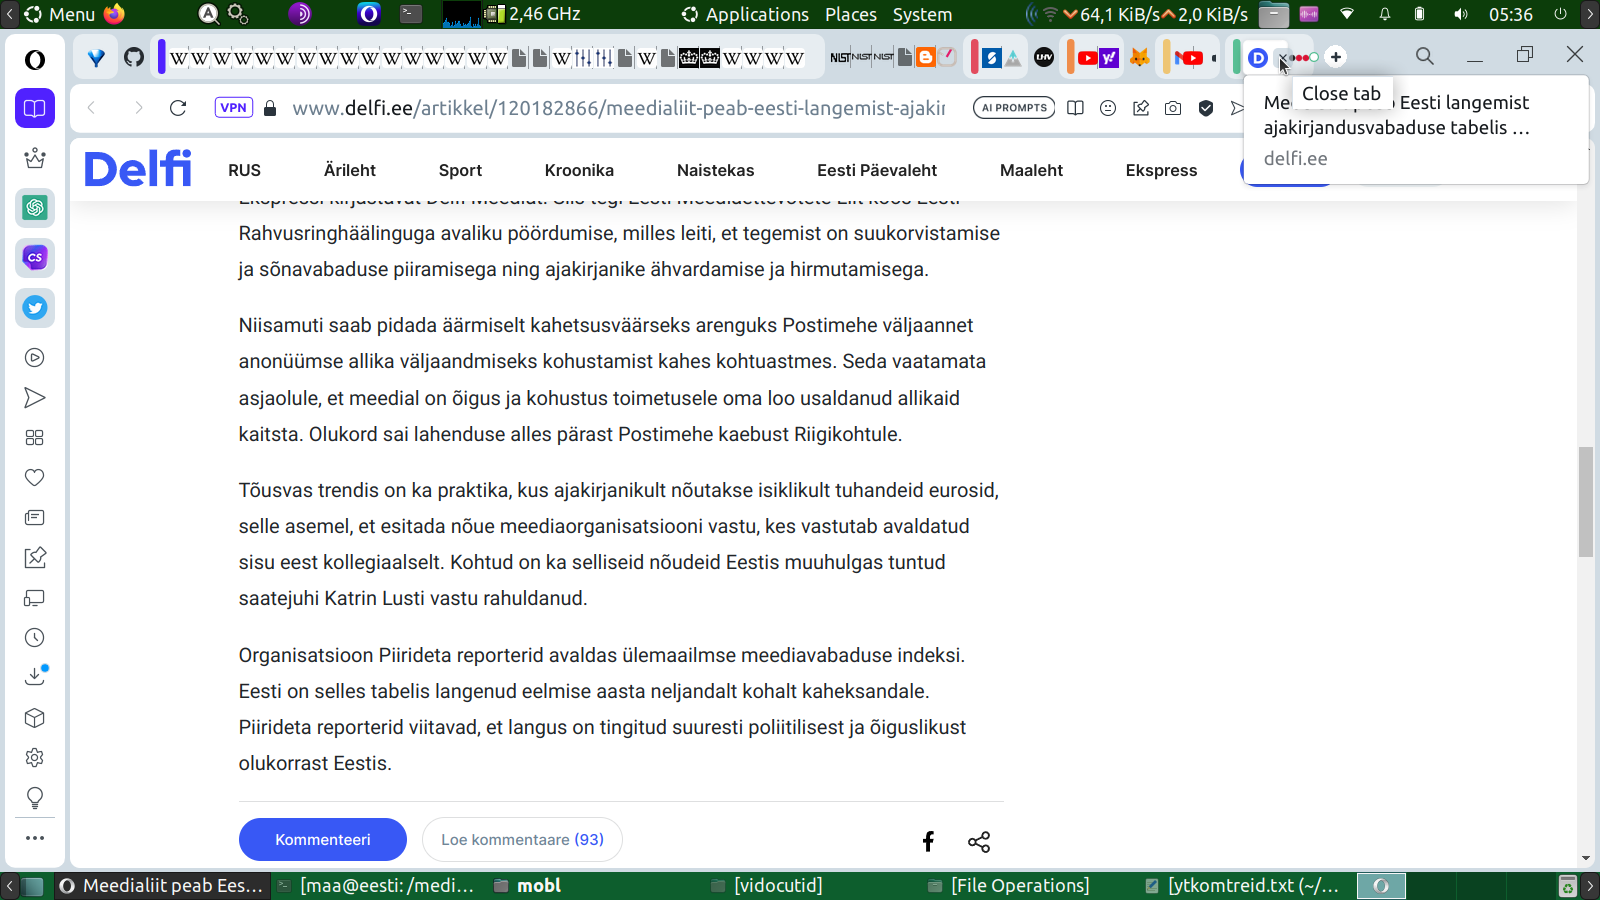This screenshot has height=900, width=1600.
Task: Open the Workspaces grid icon in the sidebar
Action: (x=35, y=438)
